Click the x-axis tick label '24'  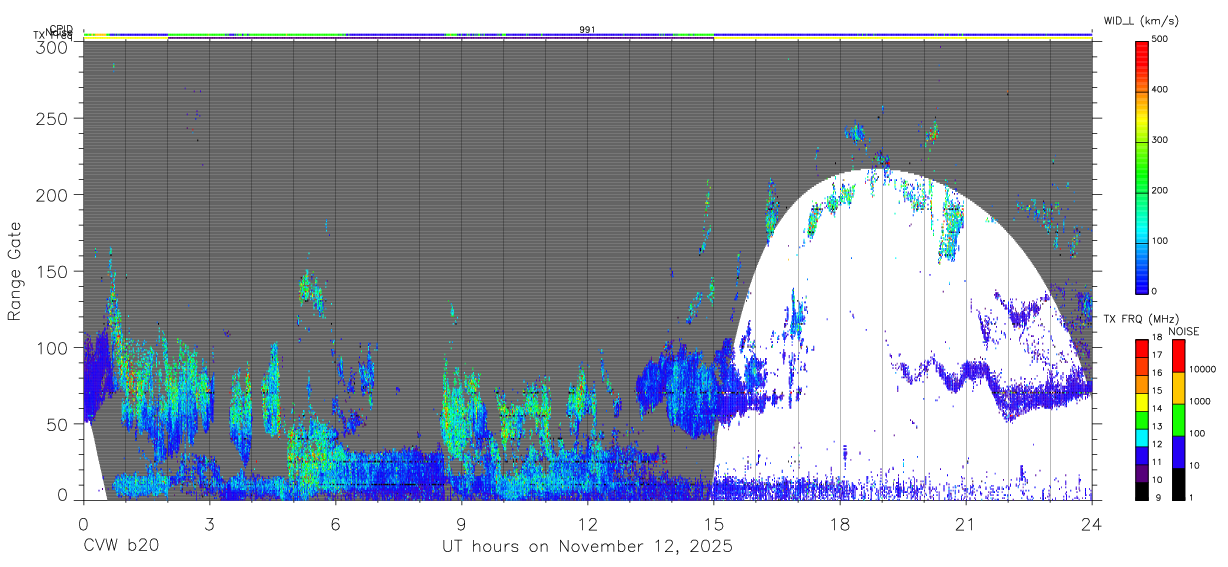point(1092,523)
